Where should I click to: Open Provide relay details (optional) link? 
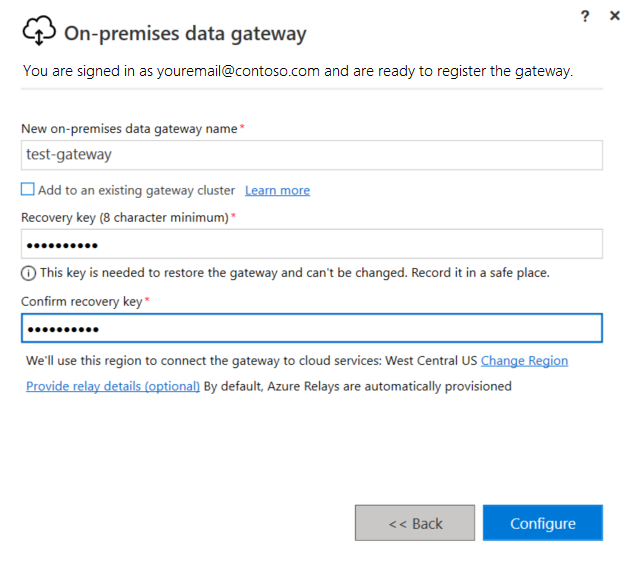(113, 386)
